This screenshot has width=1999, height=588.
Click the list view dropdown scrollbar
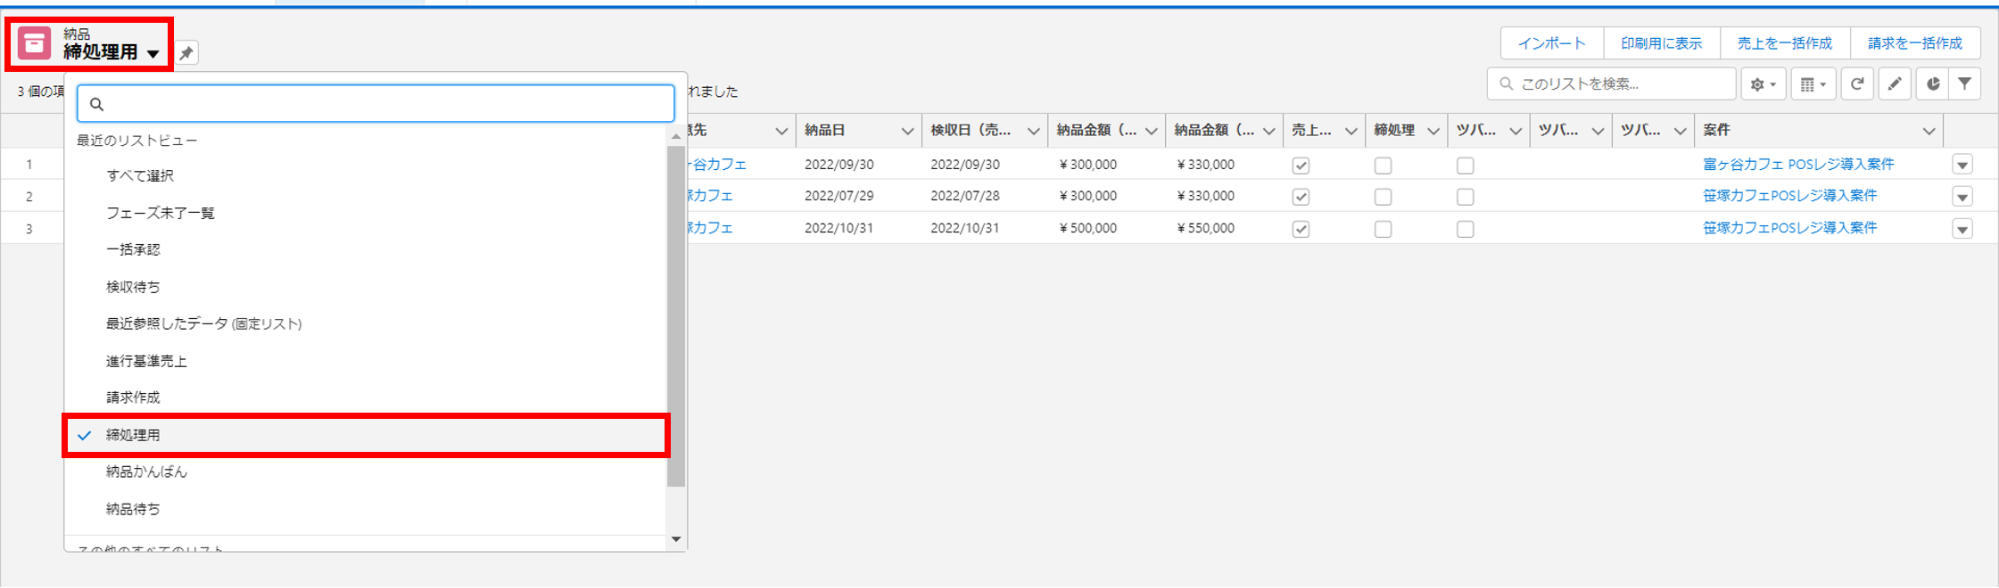(x=676, y=316)
